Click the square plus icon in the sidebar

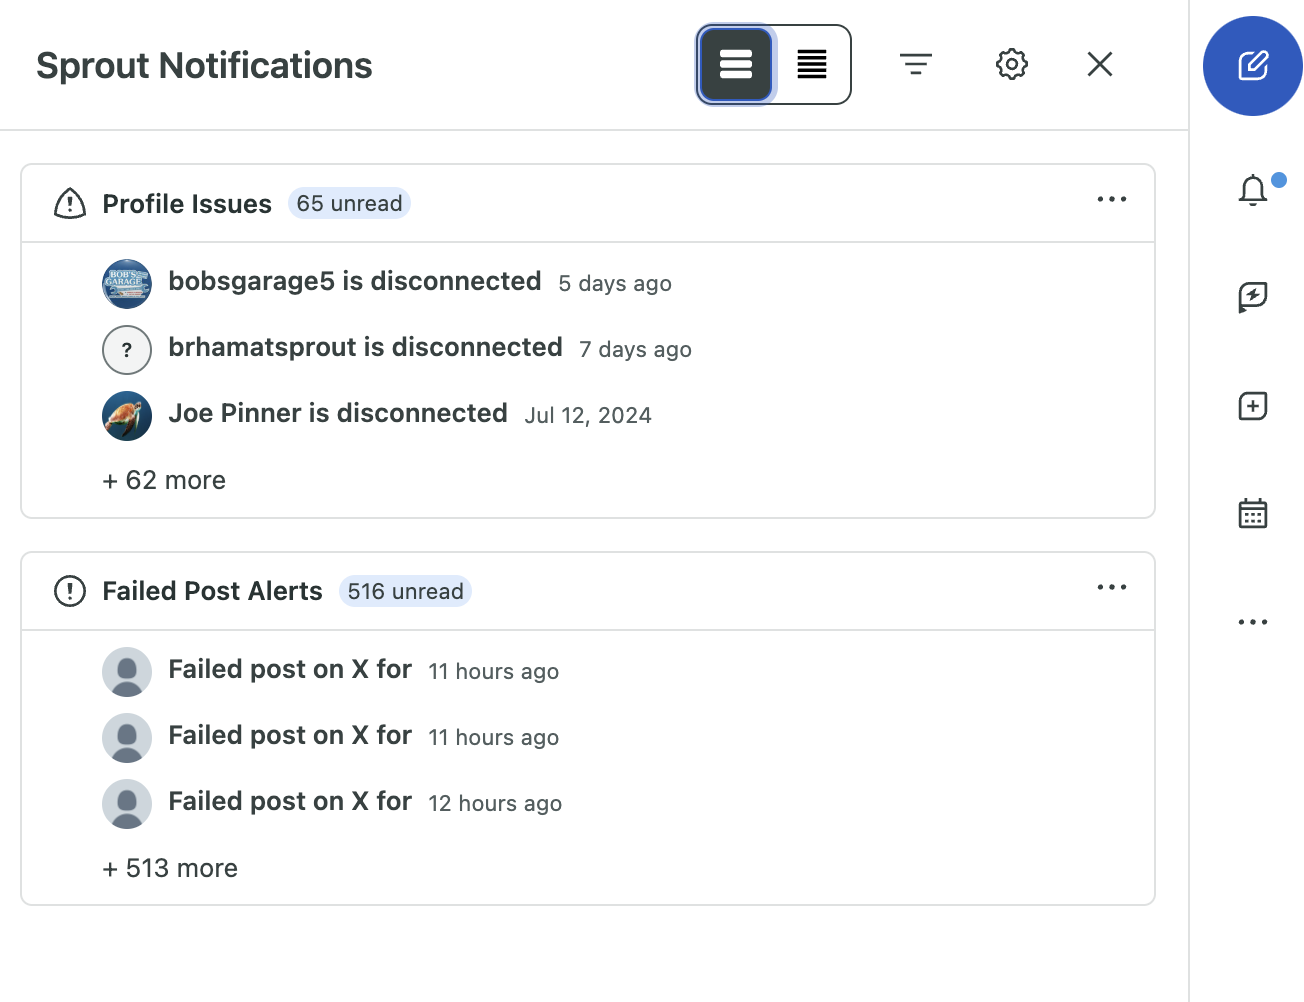pyautogui.click(x=1252, y=406)
